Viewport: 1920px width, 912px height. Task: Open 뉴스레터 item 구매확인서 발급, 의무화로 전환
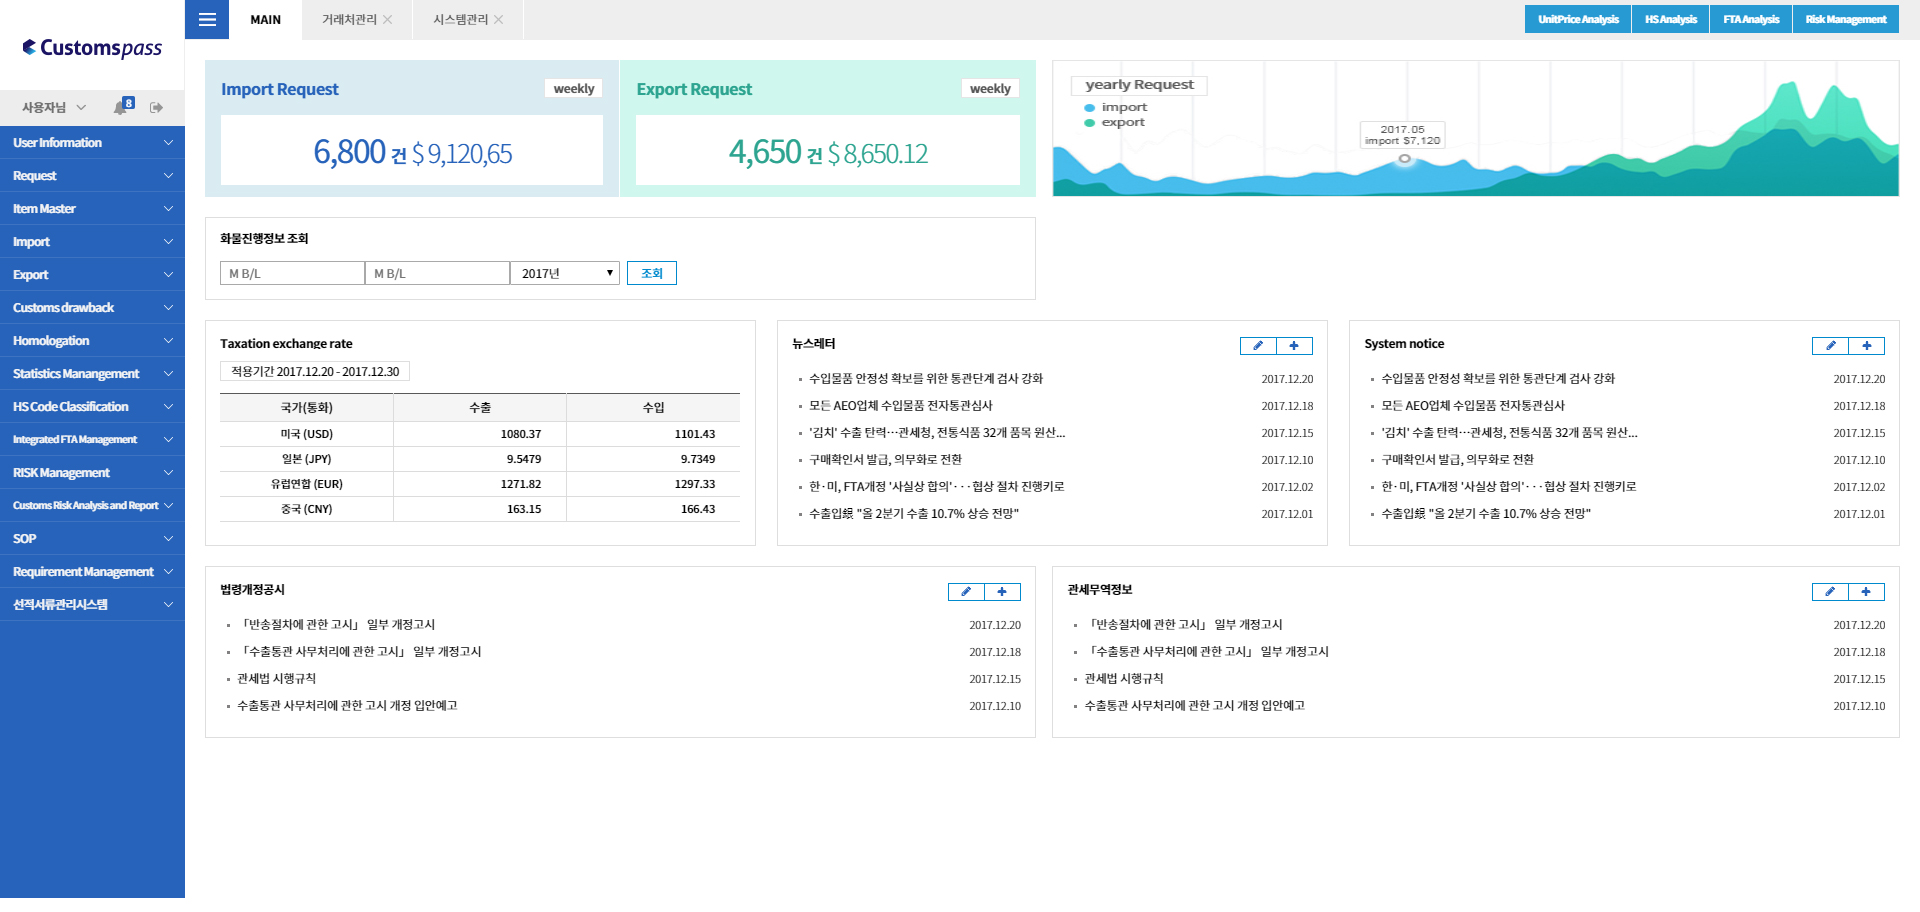(886, 460)
